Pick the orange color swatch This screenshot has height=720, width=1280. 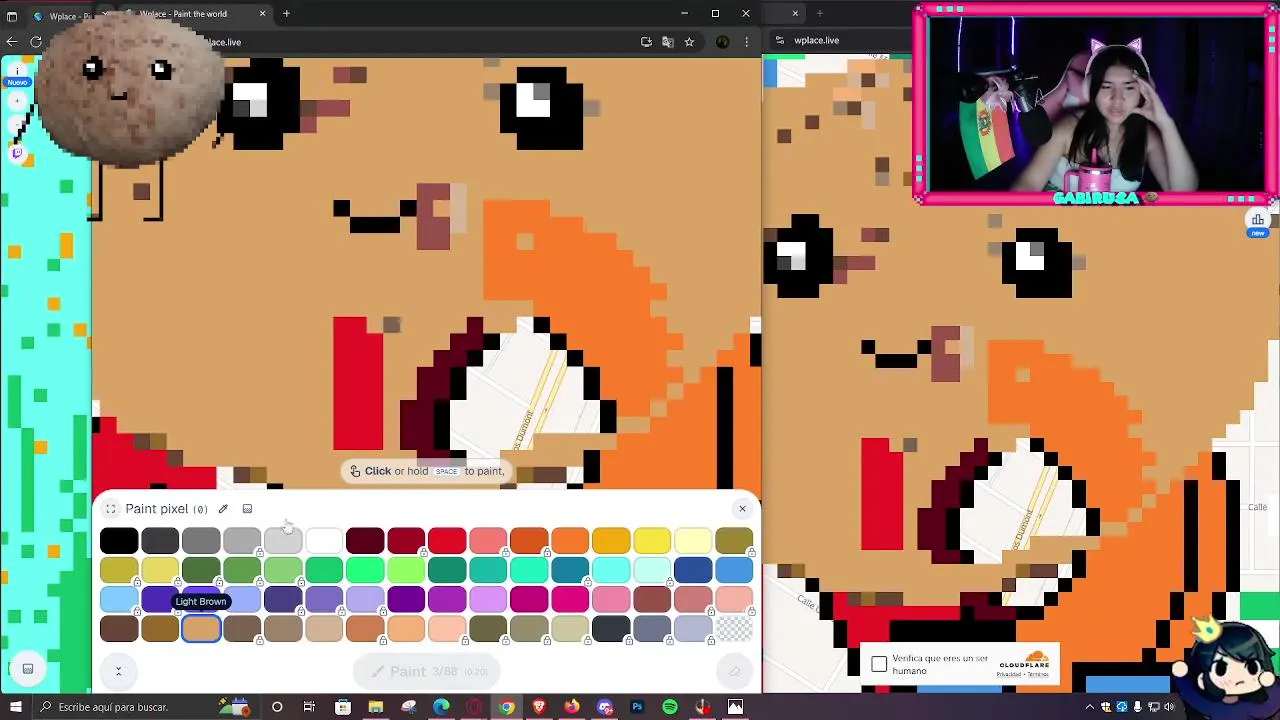click(570, 541)
